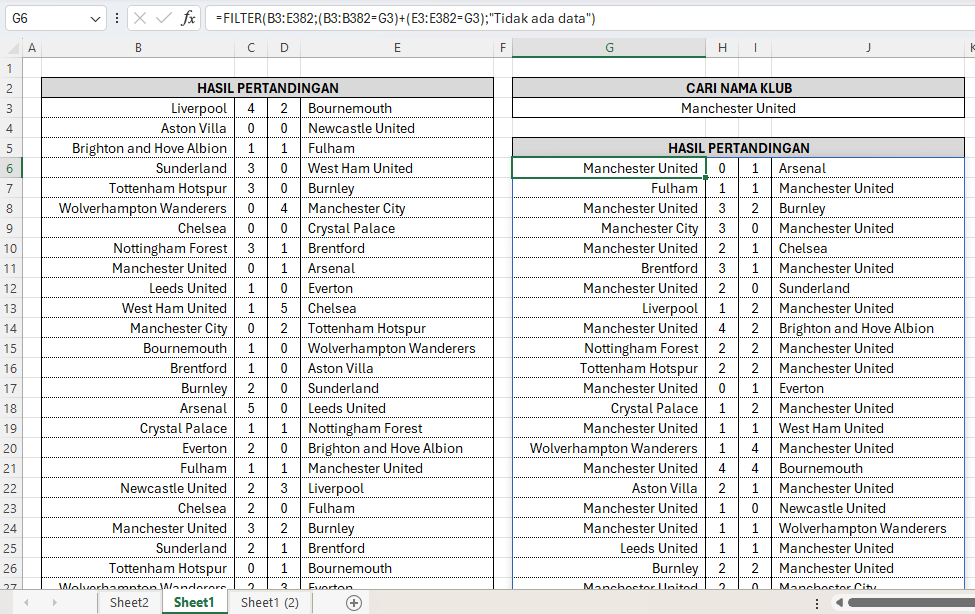Select the Sheet1 tab
The width and height of the screenshot is (975, 614).
tap(194, 602)
